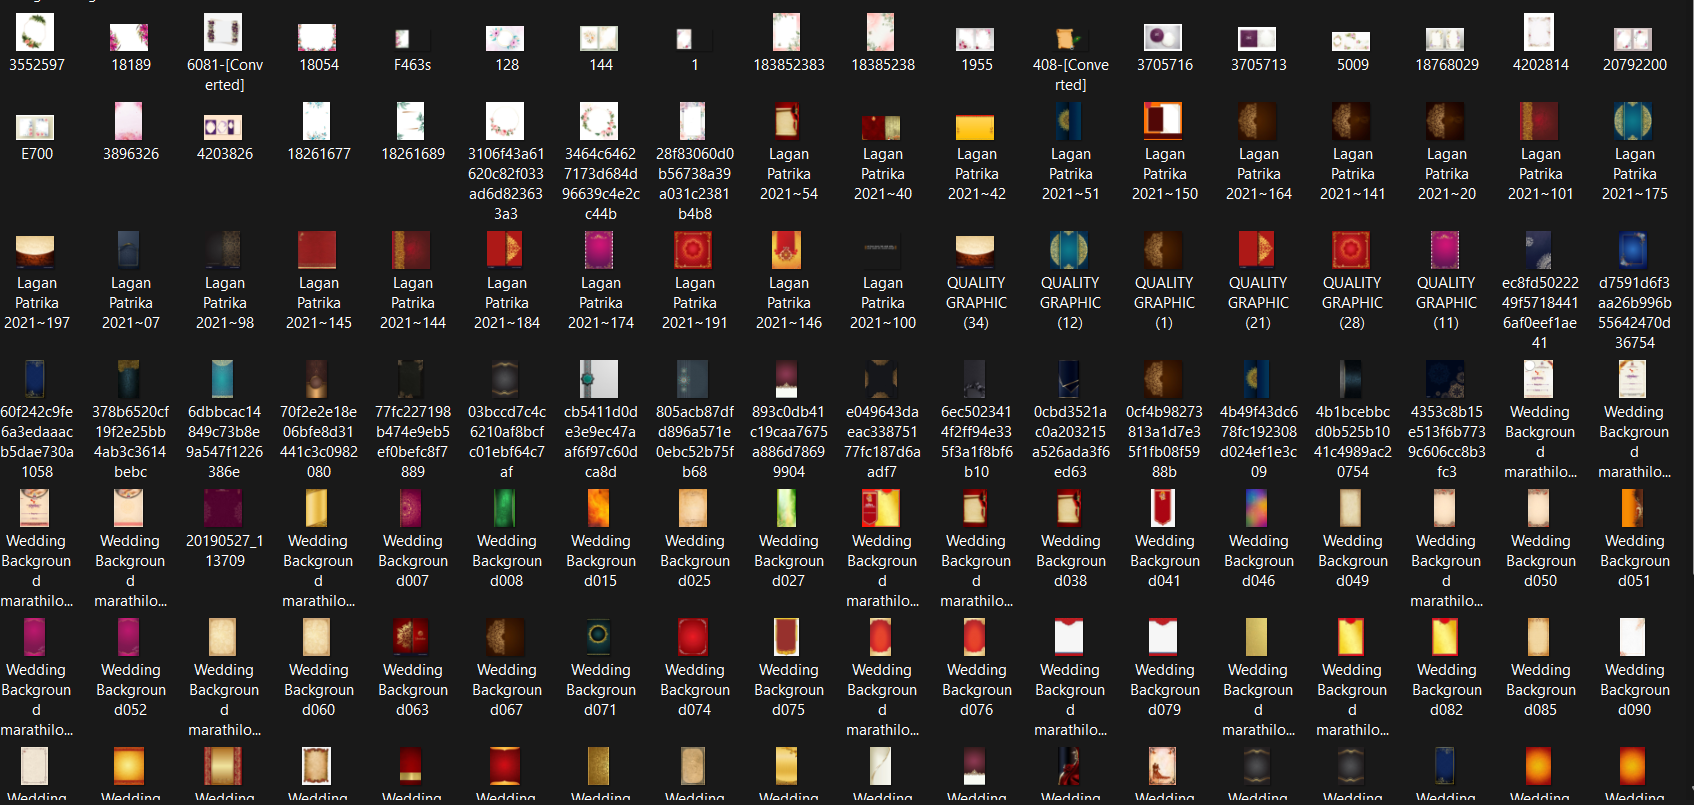This screenshot has width=1694, height=805.
Task: Select Wedding Background d090 file
Action: (x=1633, y=637)
